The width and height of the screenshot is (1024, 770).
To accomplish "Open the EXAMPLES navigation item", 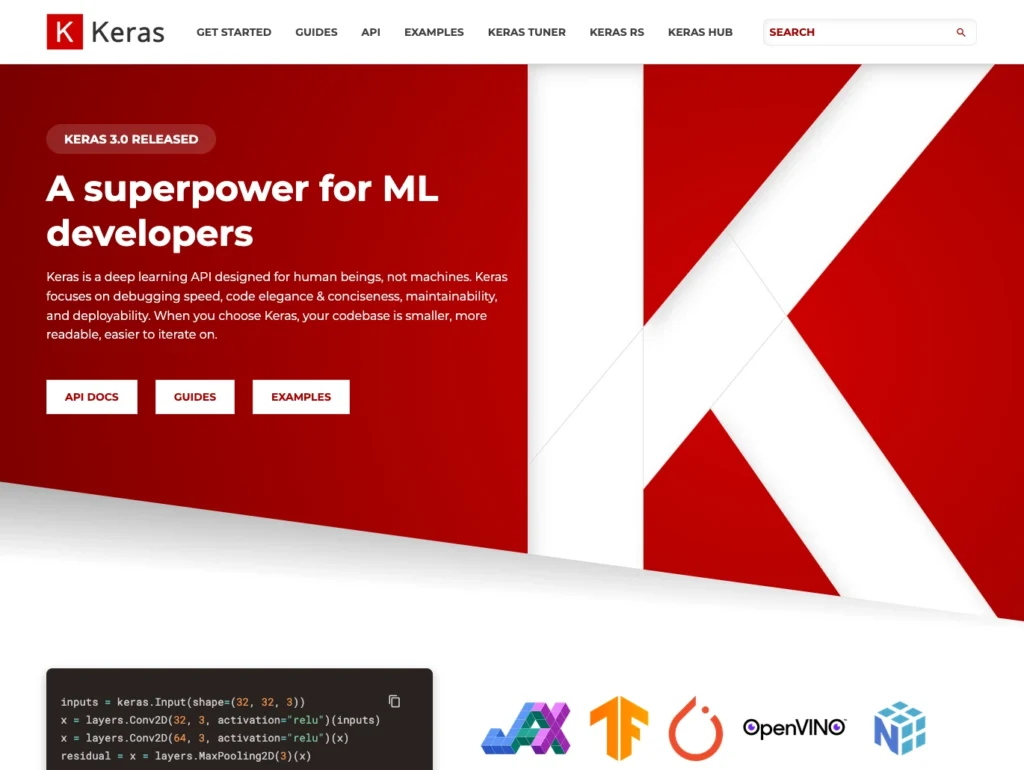I will [x=434, y=32].
